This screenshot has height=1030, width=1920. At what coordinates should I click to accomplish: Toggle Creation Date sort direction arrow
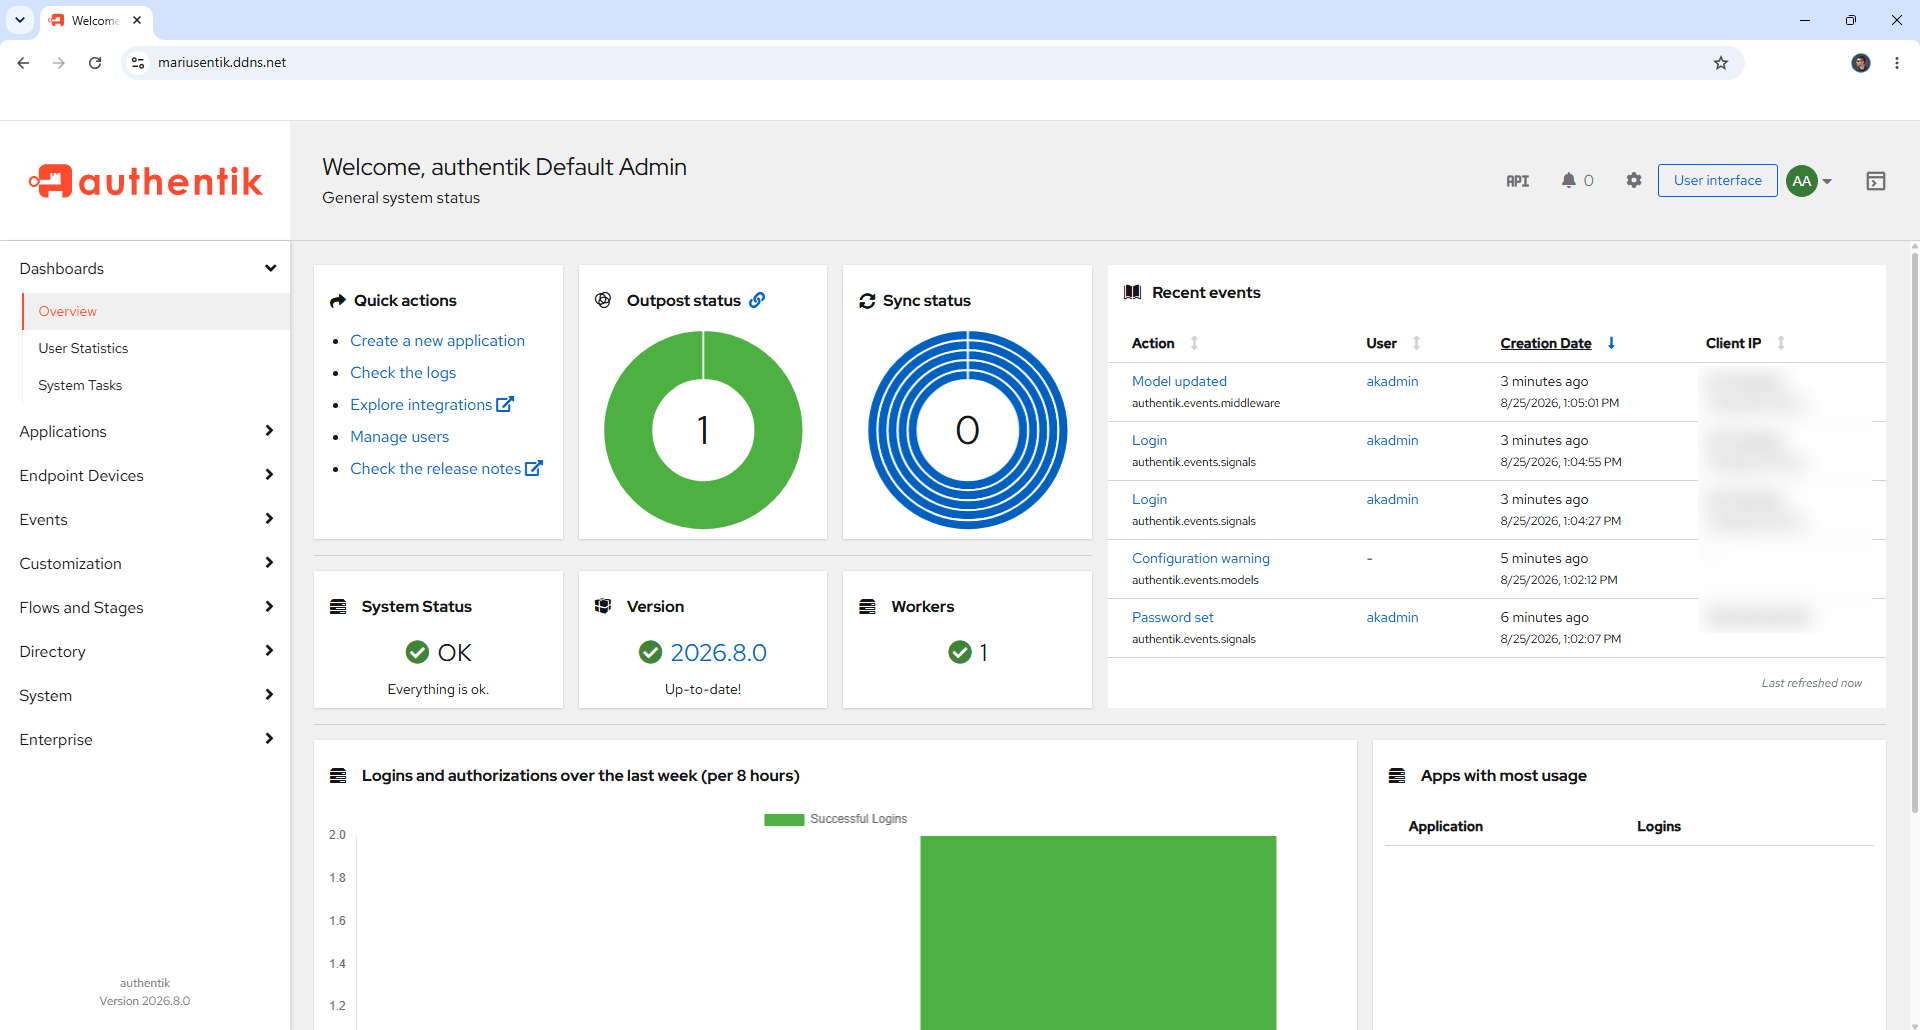pos(1611,343)
